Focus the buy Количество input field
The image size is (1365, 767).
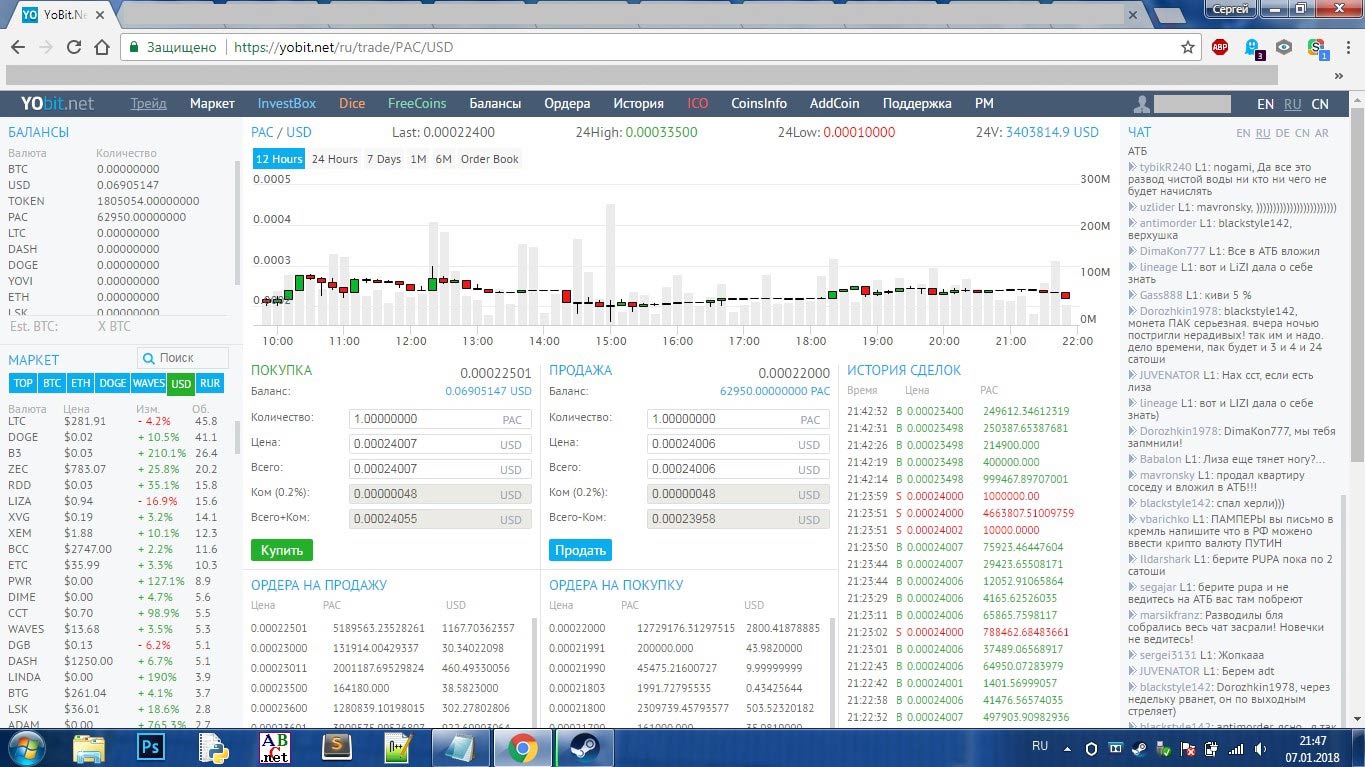pyautogui.click(x=440, y=419)
